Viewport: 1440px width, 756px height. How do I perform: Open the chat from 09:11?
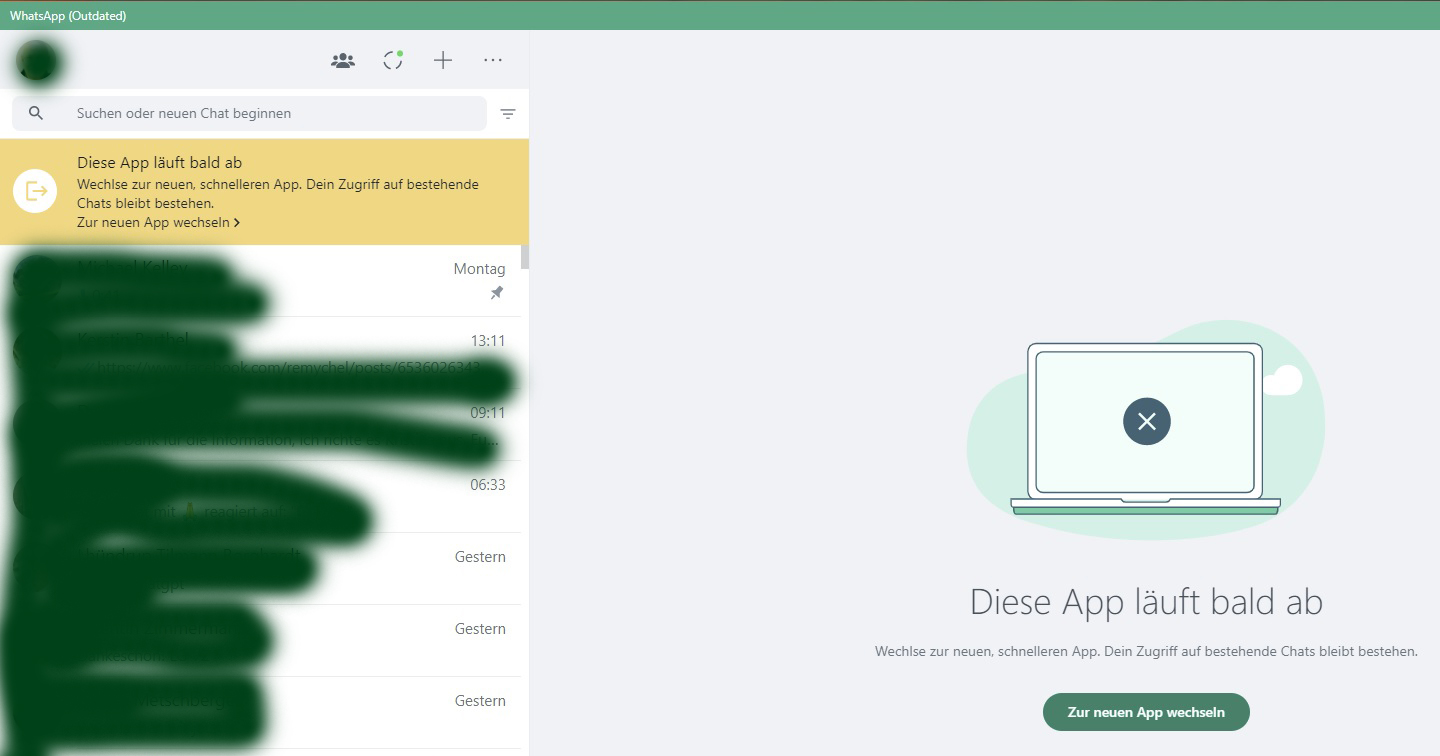(x=261, y=425)
